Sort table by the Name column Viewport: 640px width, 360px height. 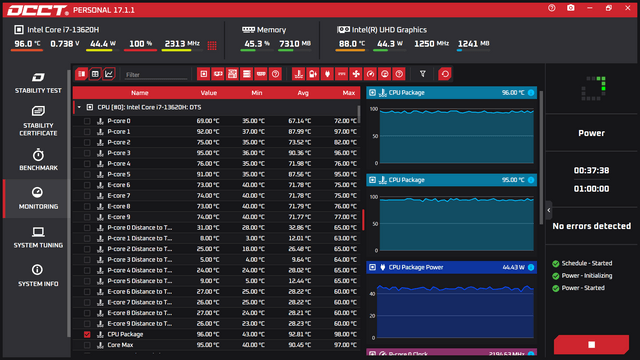140,93
